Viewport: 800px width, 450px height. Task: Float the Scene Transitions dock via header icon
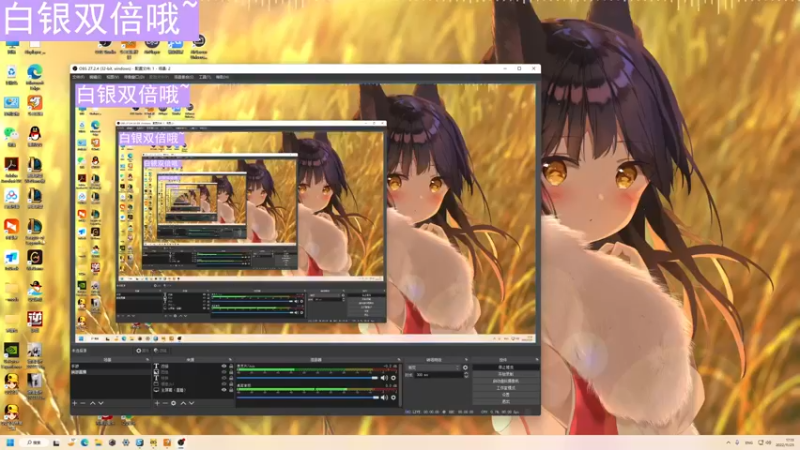pos(466,360)
